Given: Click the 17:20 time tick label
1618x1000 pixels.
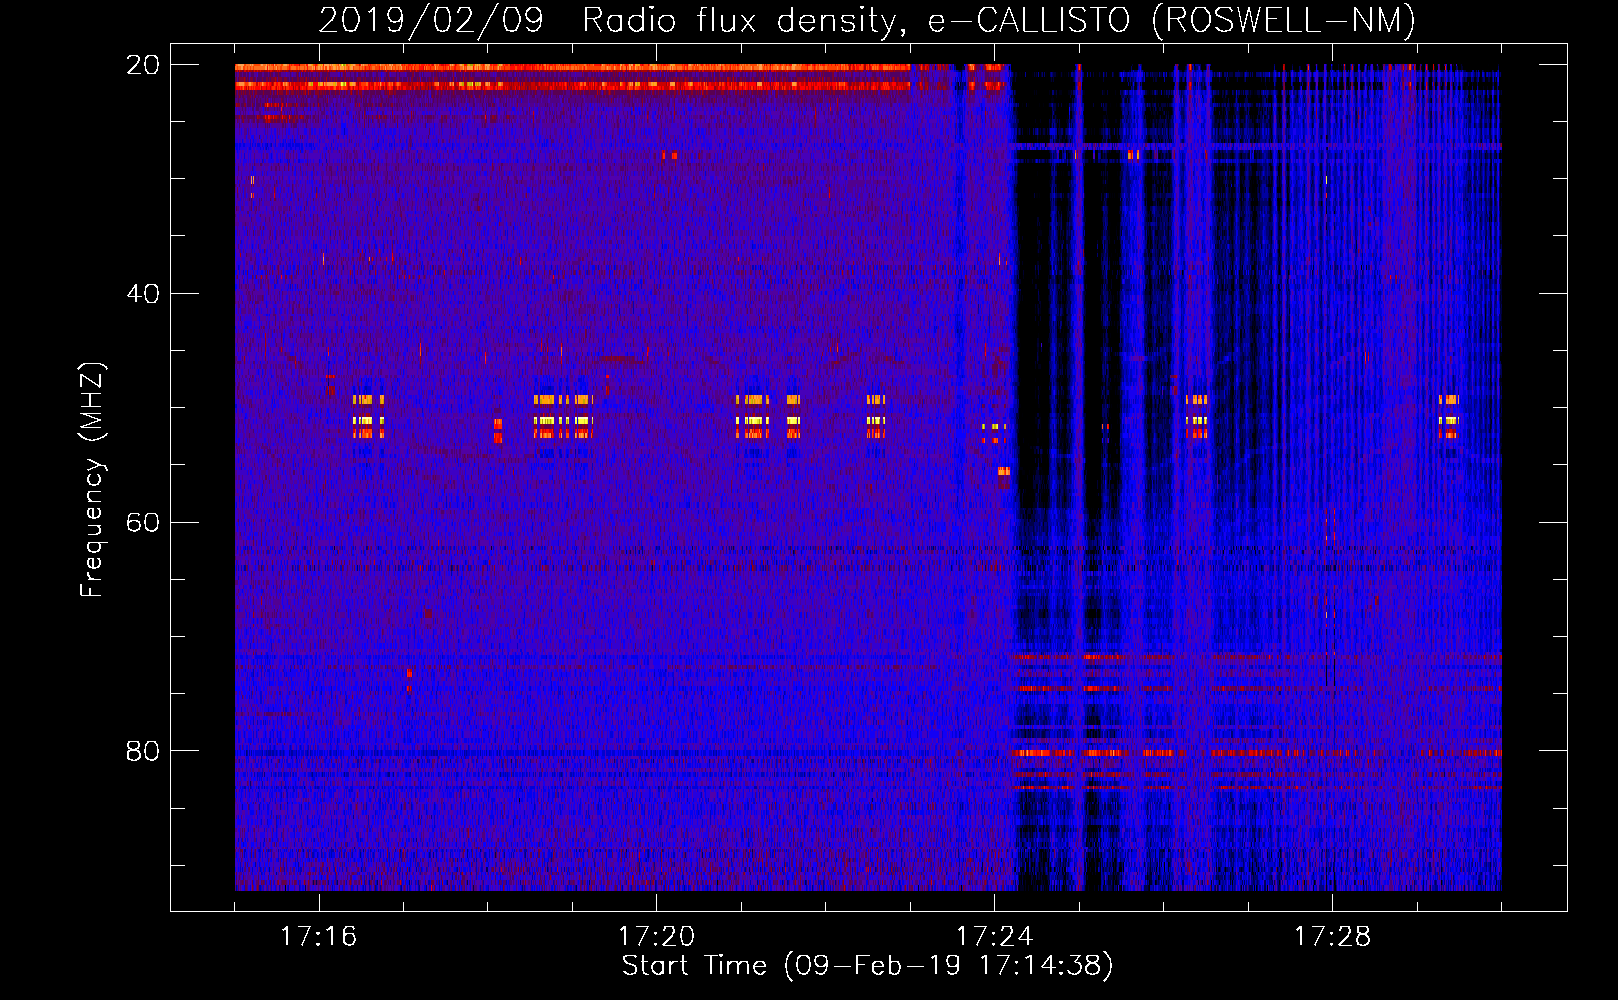Looking at the screenshot, I should [x=656, y=937].
